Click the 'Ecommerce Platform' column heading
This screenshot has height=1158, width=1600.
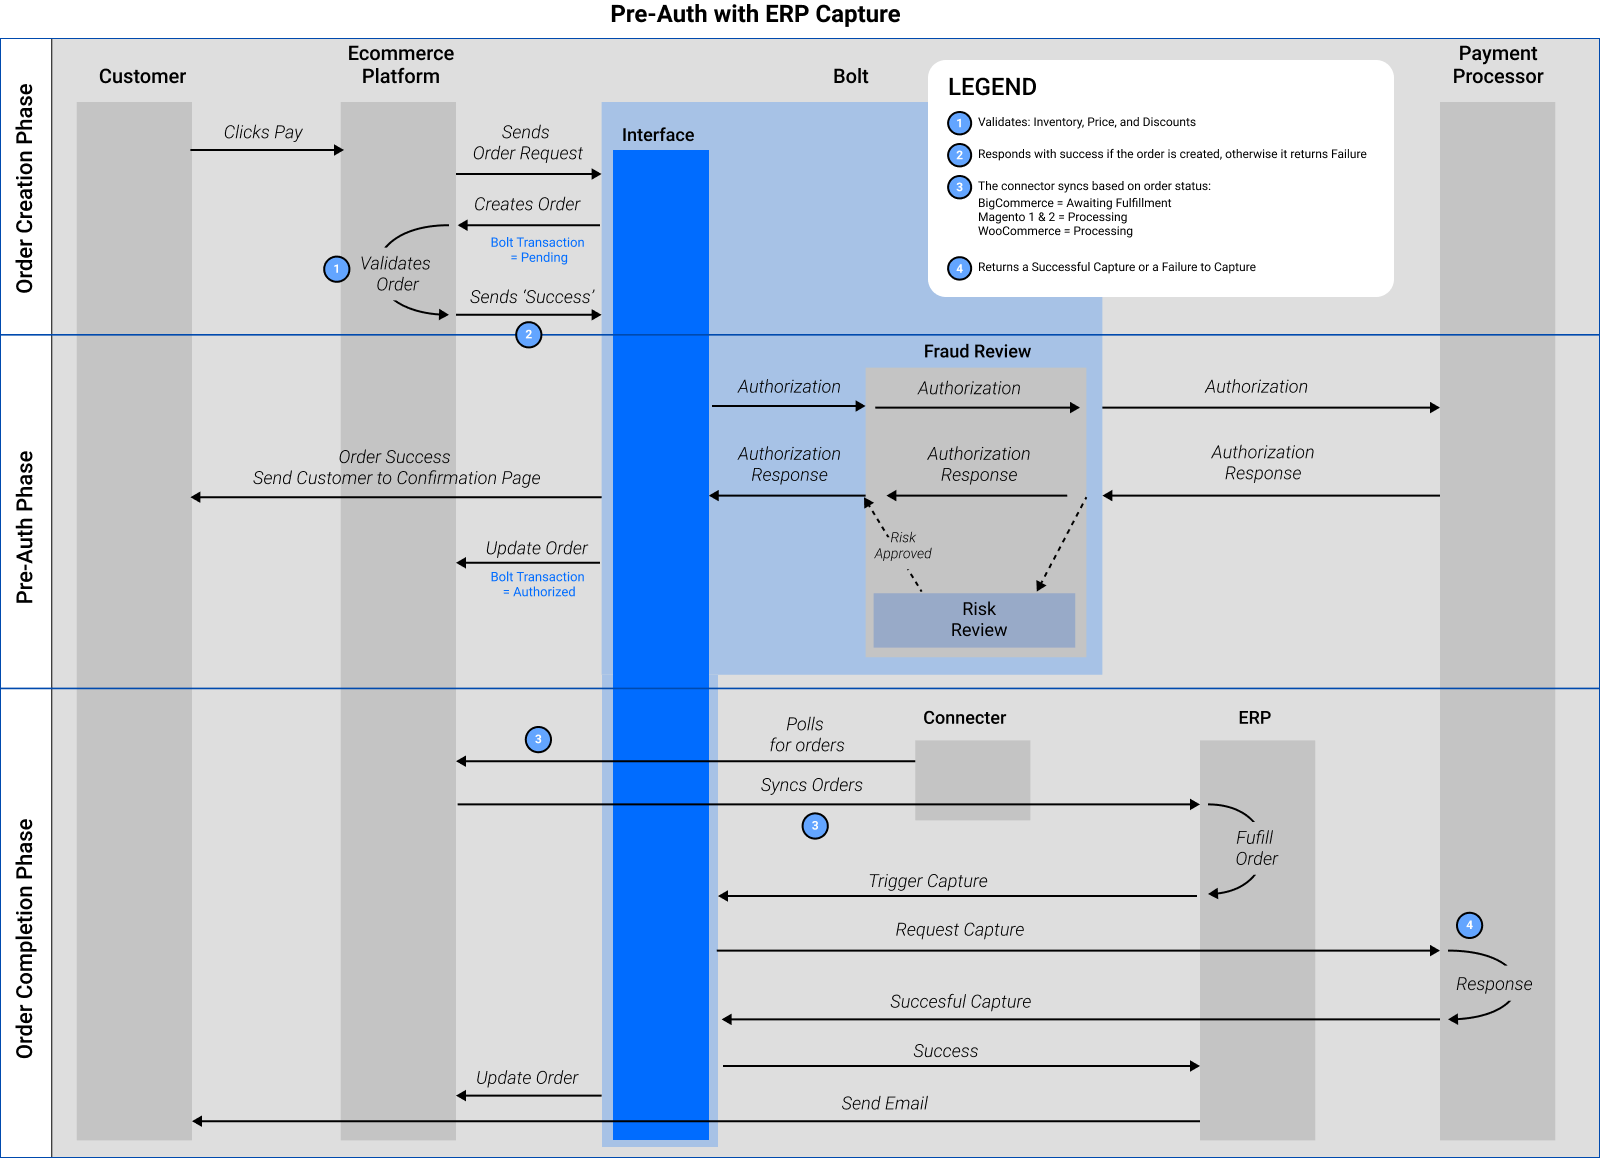pyautogui.click(x=400, y=65)
